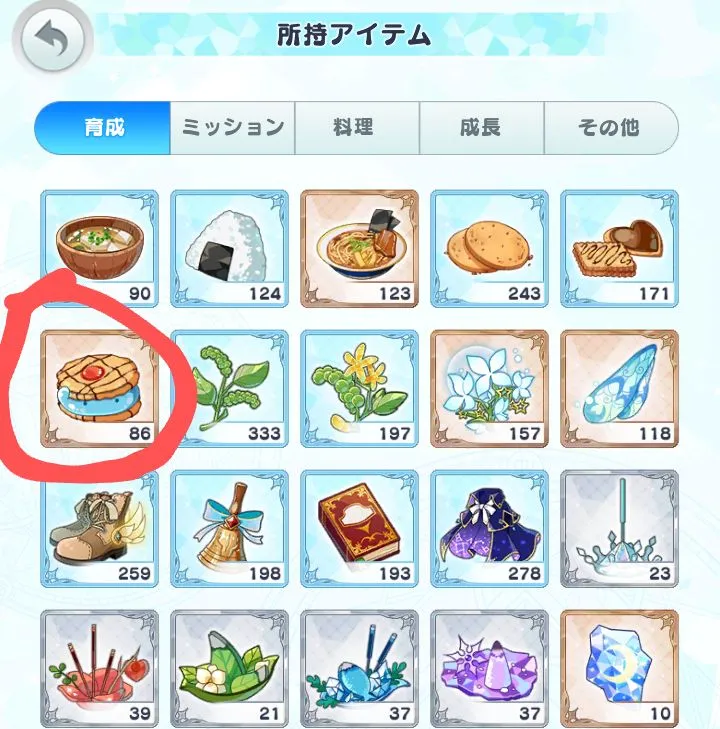
Task: Tap the onigiri rice ball item
Action: tap(230, 249)
